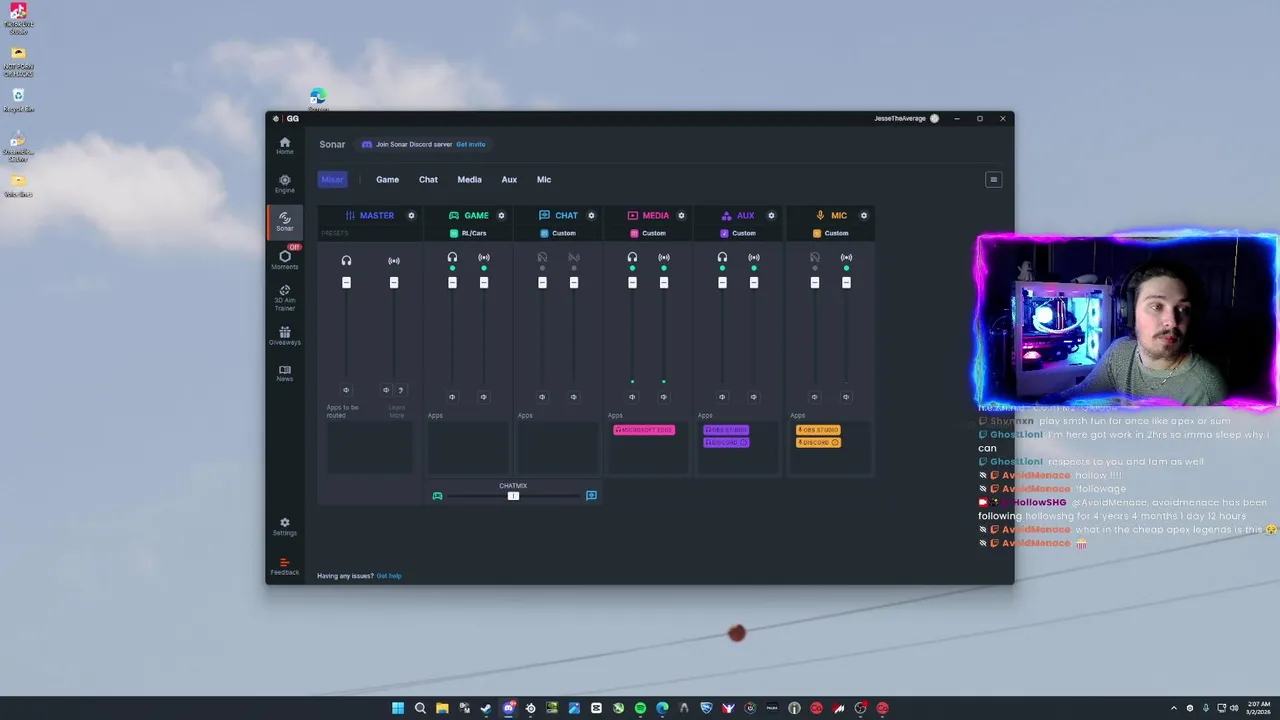Viewport: 1280px width, 720px height.
Task: Open the CHAT Custom preset dropdown
Action: click(558, 233)
